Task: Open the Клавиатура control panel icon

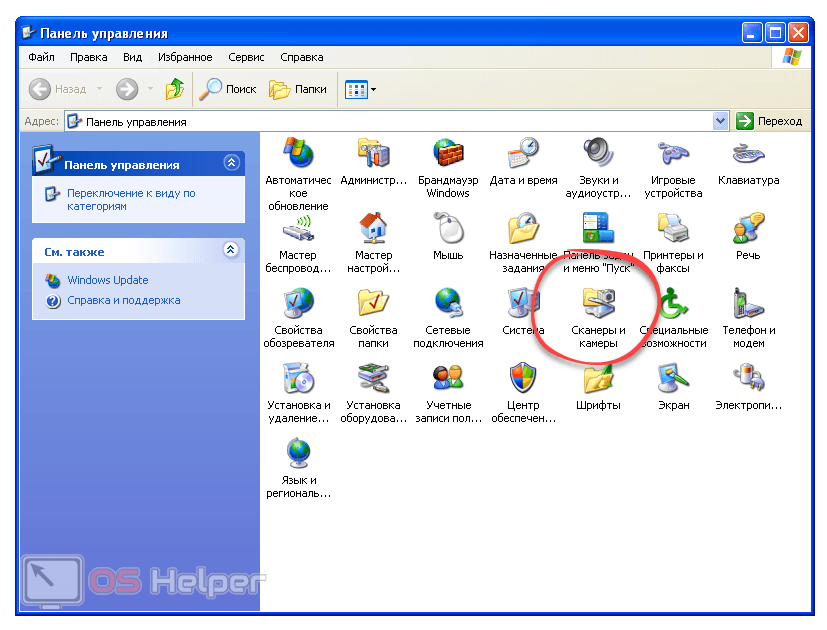Action: (x=748, y=155)
